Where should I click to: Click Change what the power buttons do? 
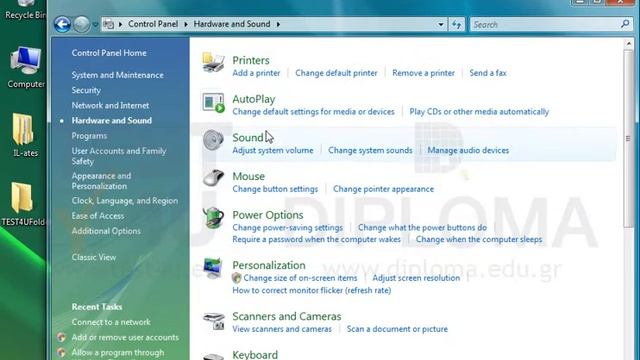tap(422, 227)
